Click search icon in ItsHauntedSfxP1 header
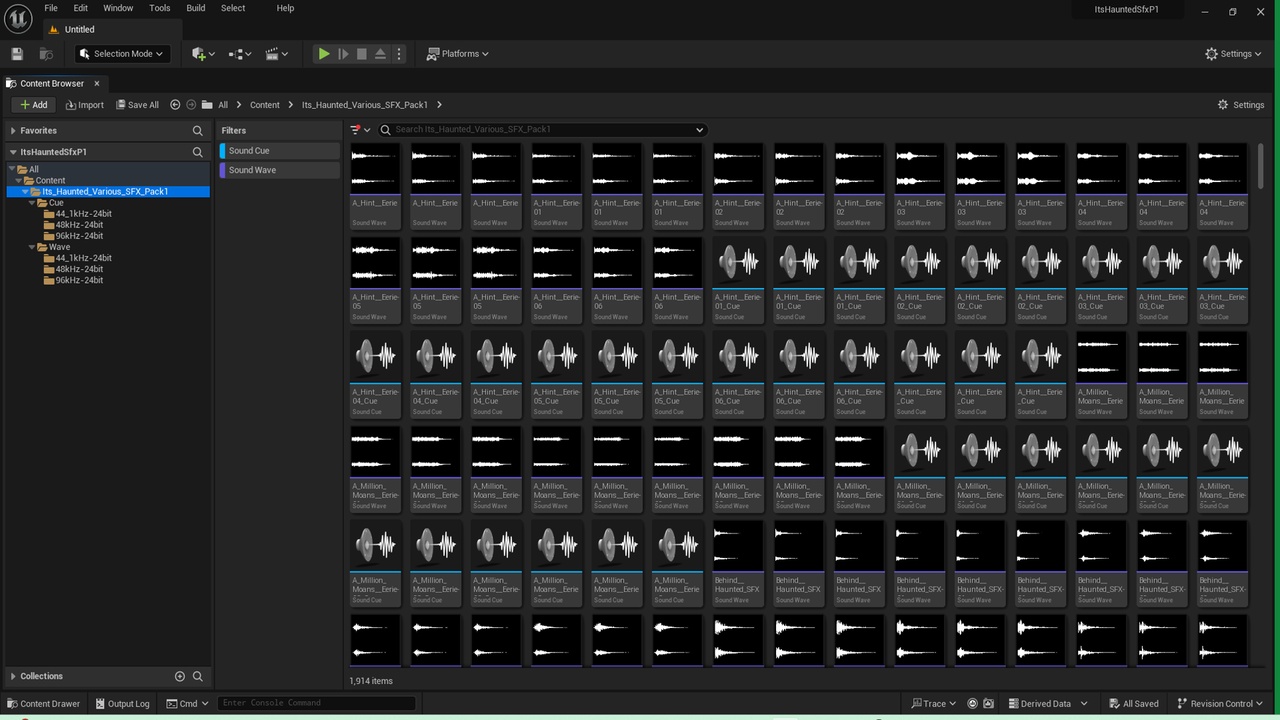Screen dimensions: 1280x720 pyautogui.click(x=198, y=152)
